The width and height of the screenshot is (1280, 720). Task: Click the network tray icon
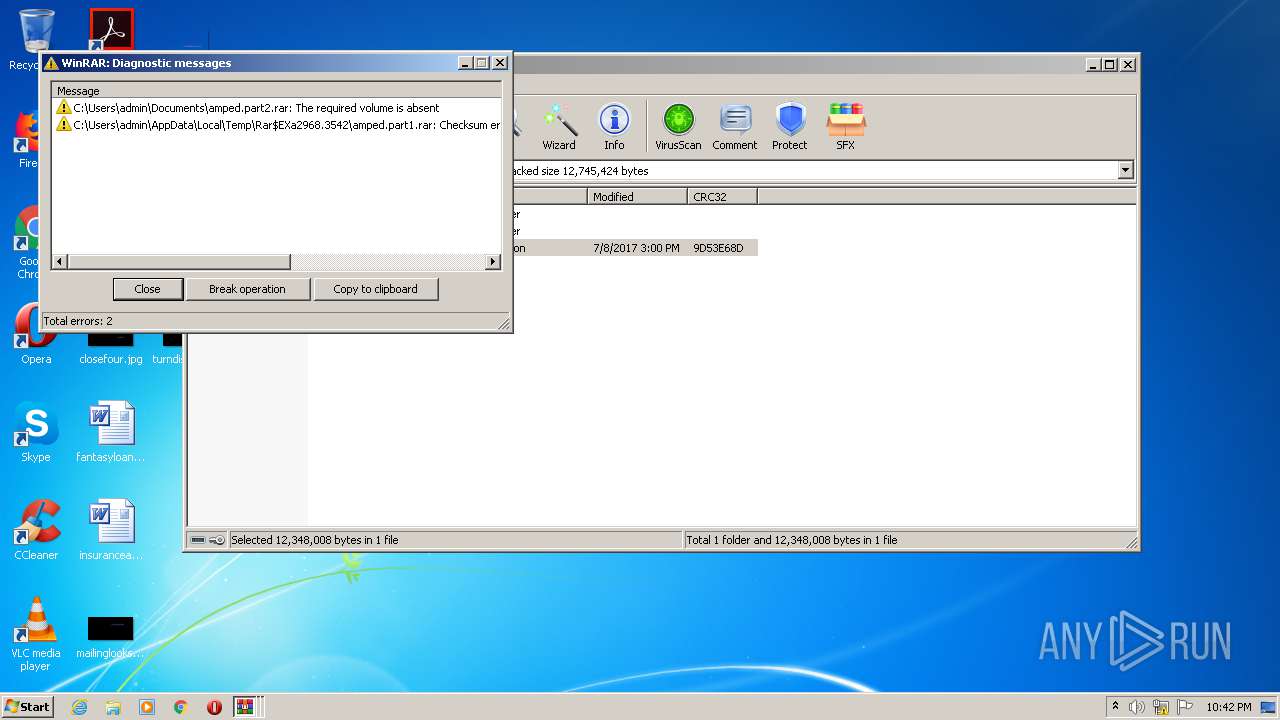(1161, 707)
